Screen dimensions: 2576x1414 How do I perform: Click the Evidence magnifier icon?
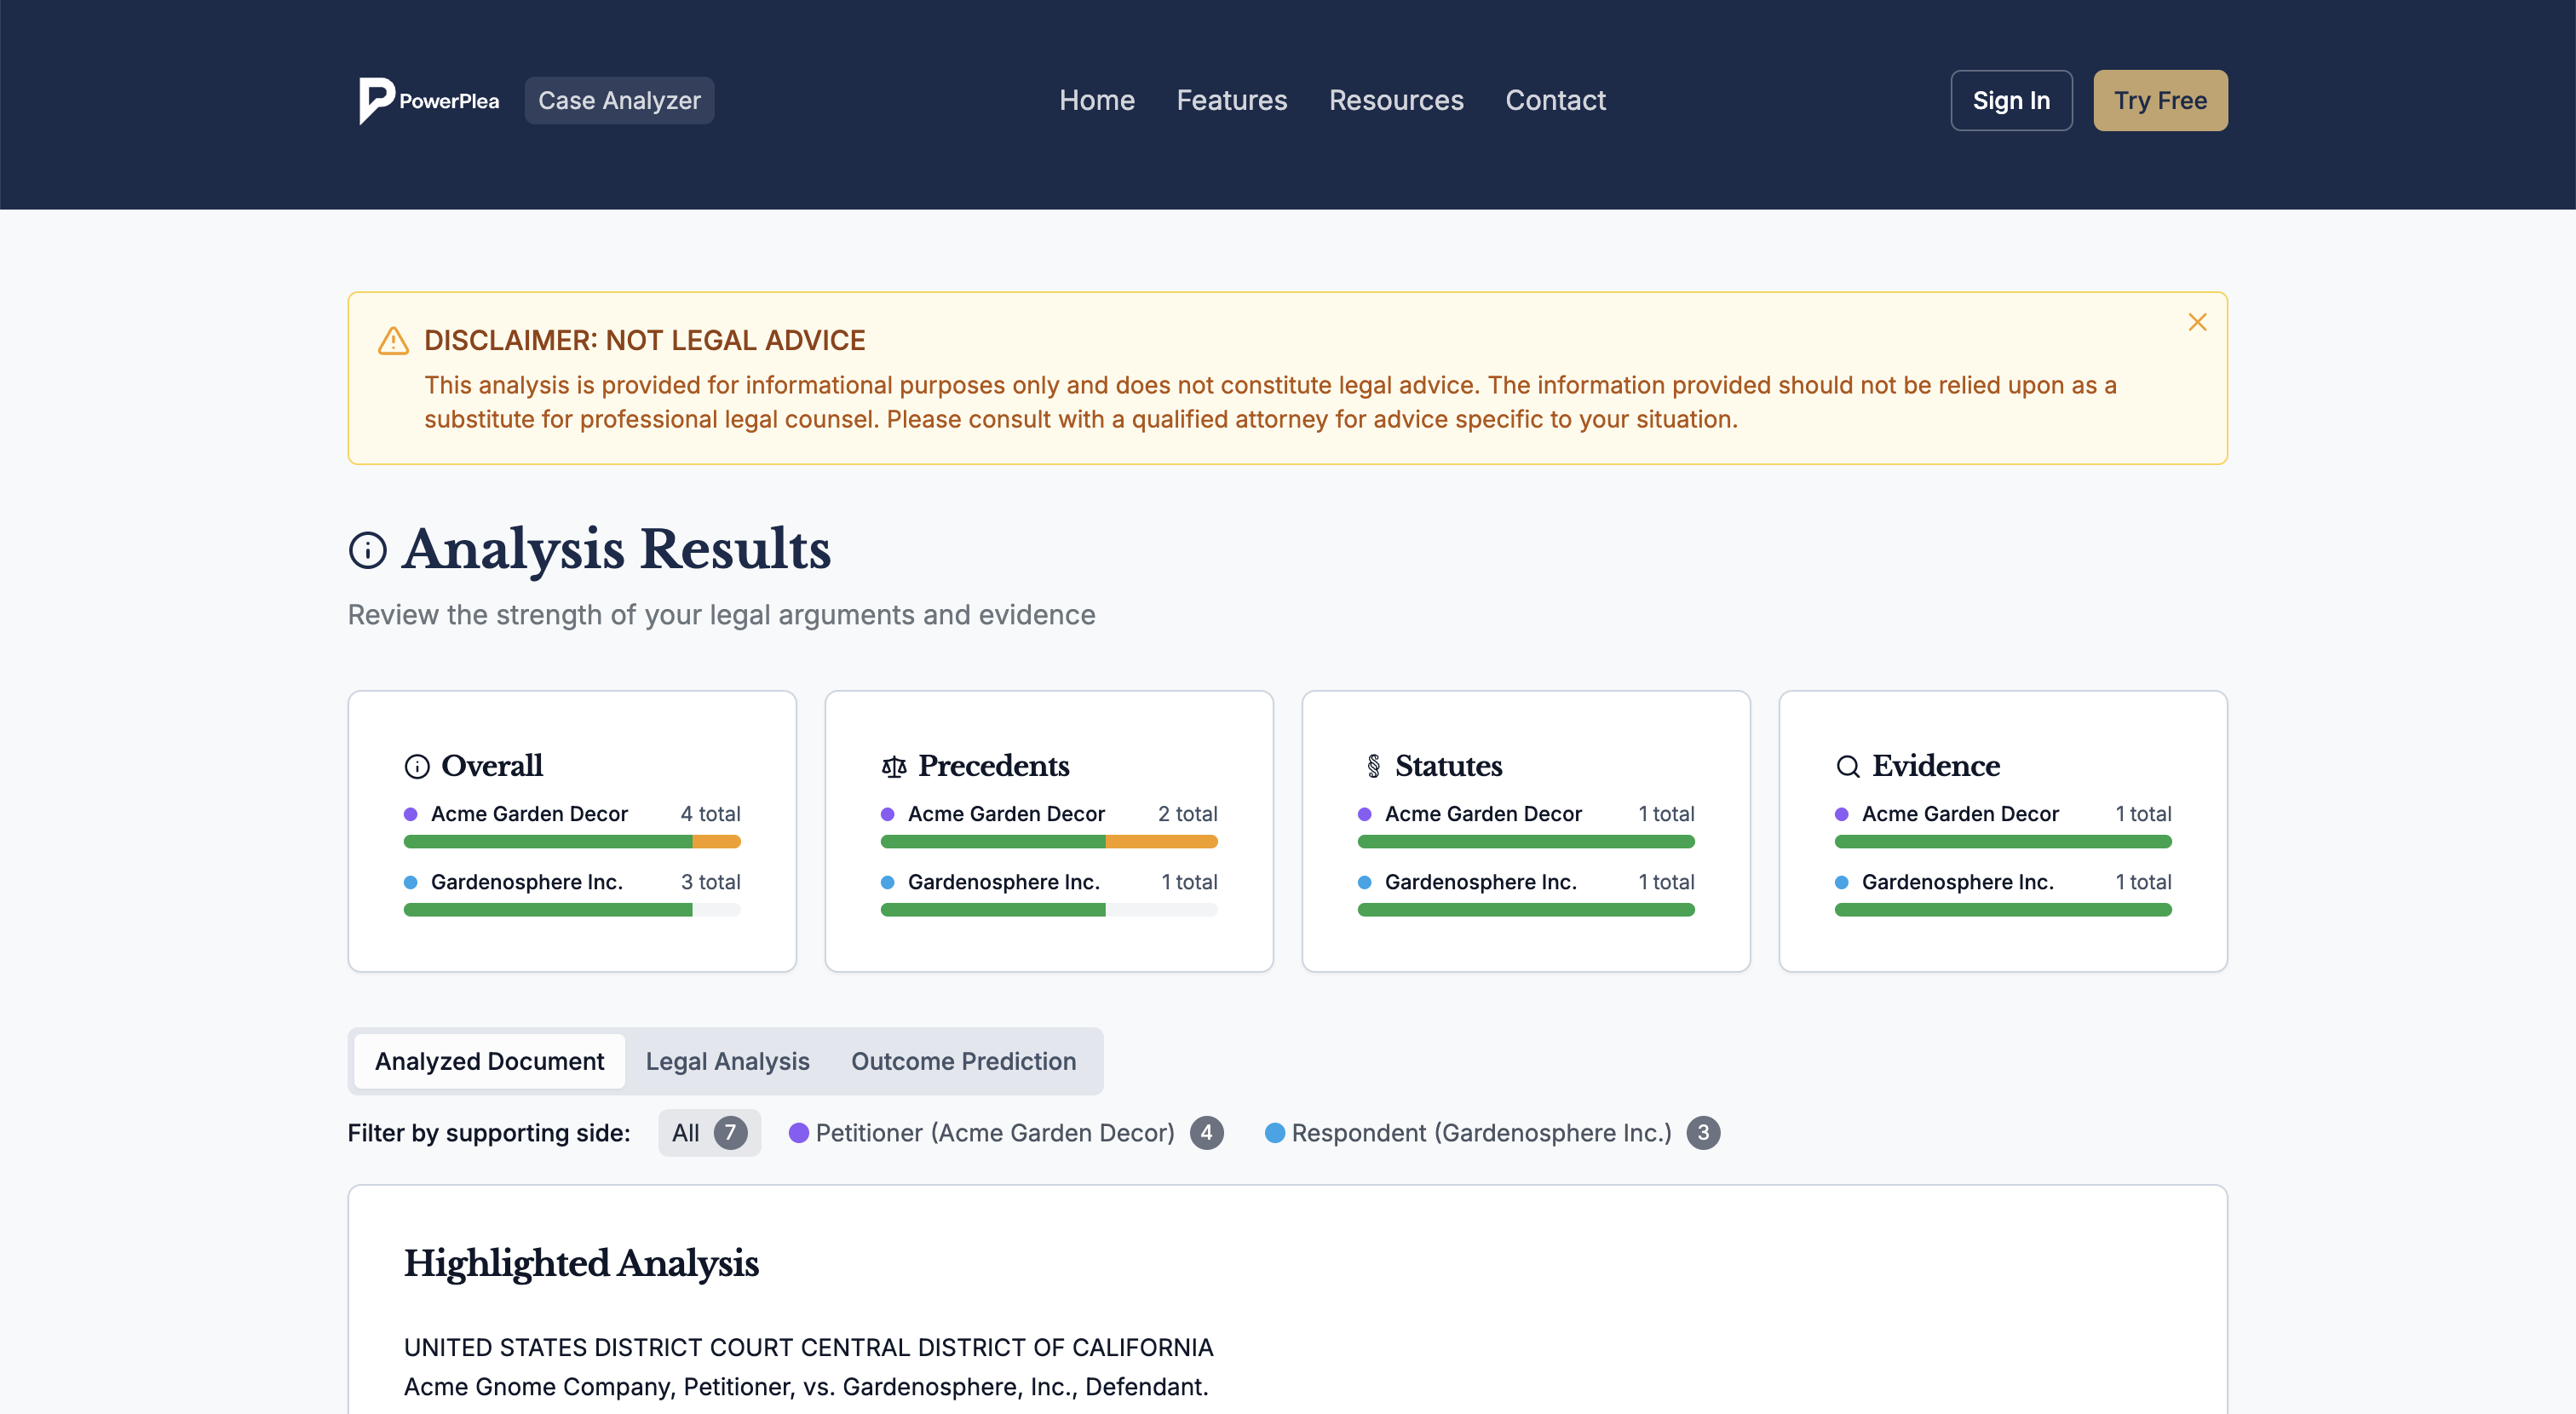click(1847, 767)
